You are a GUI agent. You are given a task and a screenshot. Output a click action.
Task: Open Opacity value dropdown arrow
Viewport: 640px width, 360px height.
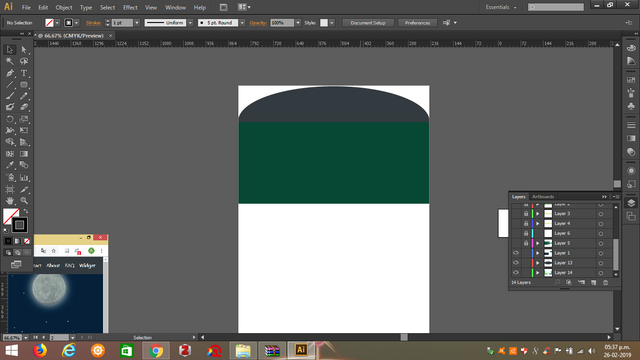tap(298, 23)
